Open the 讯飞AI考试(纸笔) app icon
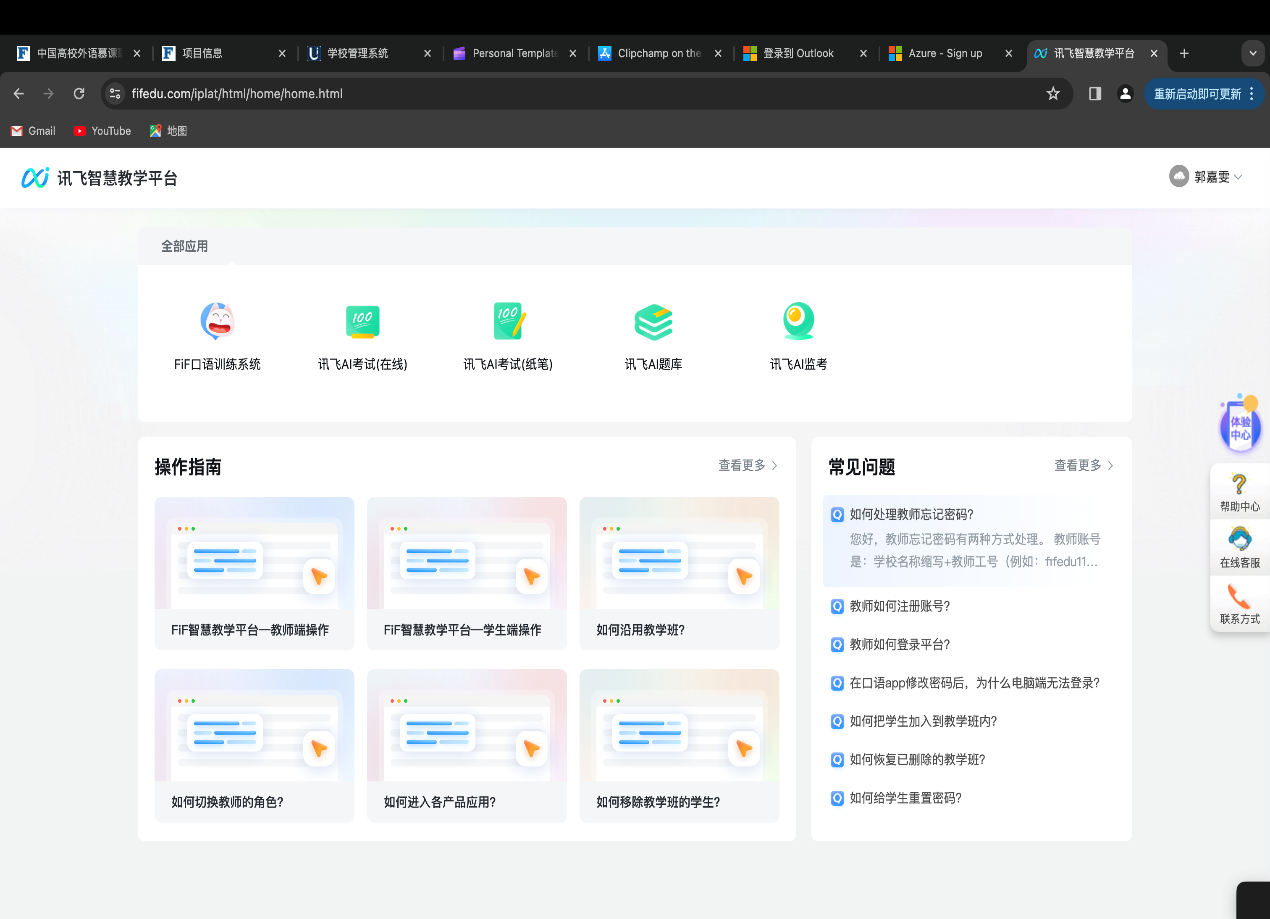The height and width of the screenshot is (919, 1270). click(x=508, y=322)
